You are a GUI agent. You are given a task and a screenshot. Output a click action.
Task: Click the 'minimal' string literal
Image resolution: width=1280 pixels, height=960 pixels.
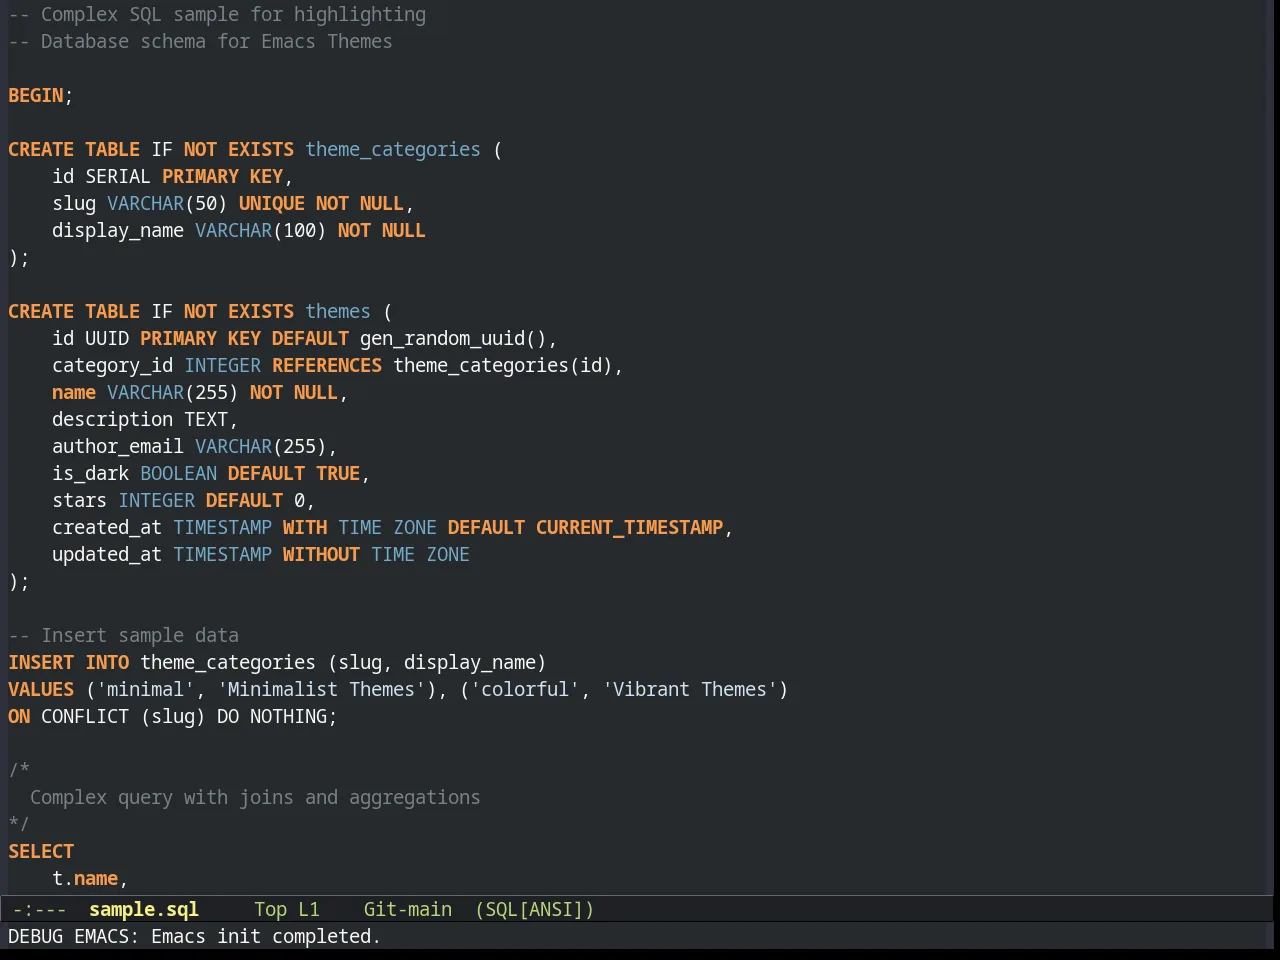pyautogui.click(x=146, y=689)
